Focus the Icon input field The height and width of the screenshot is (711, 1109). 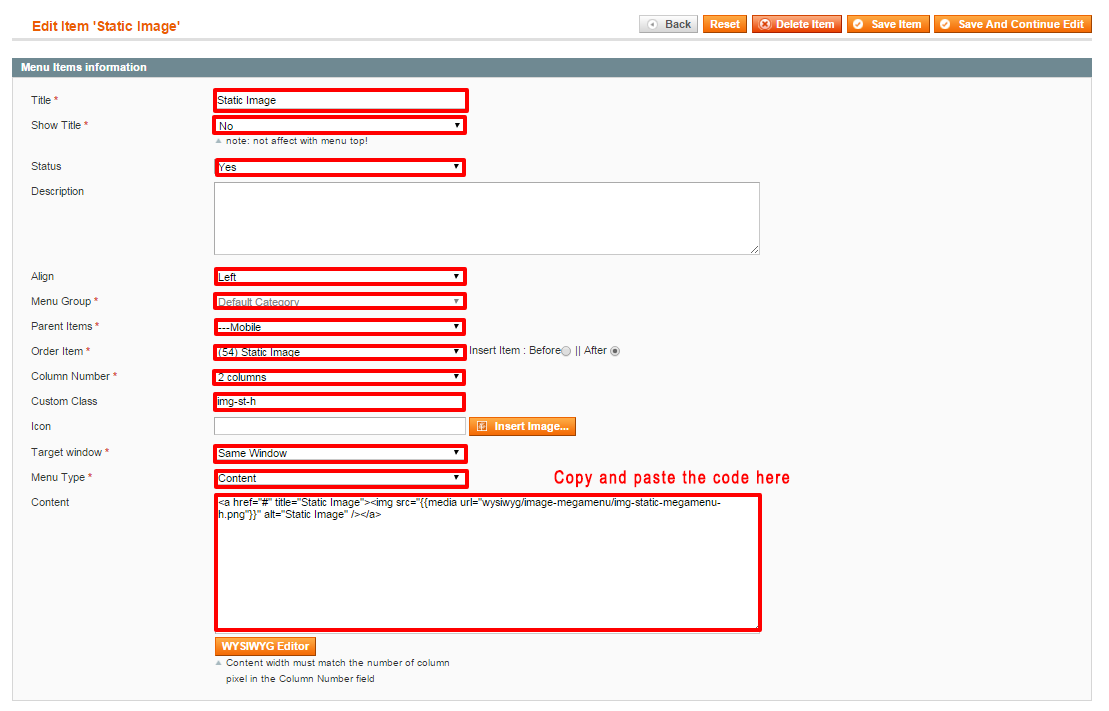coord(339,426)
